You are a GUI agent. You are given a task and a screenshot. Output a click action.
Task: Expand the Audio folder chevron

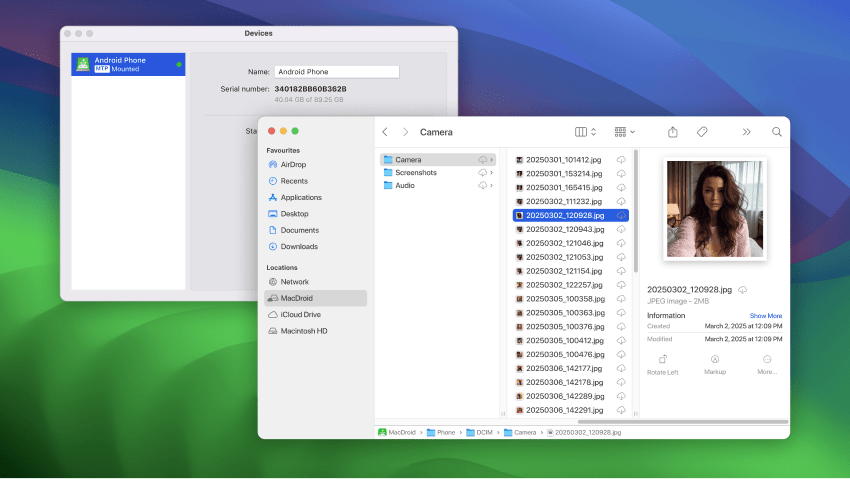pos(491,185)
